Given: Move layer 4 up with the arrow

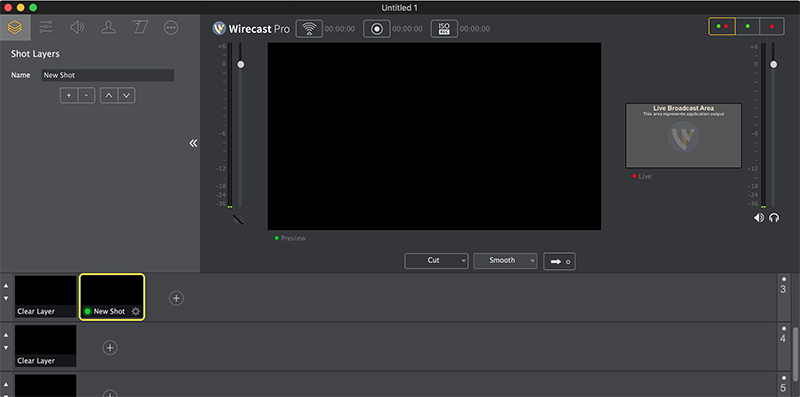Looking at the screenshot, I should tap(6, 335).
